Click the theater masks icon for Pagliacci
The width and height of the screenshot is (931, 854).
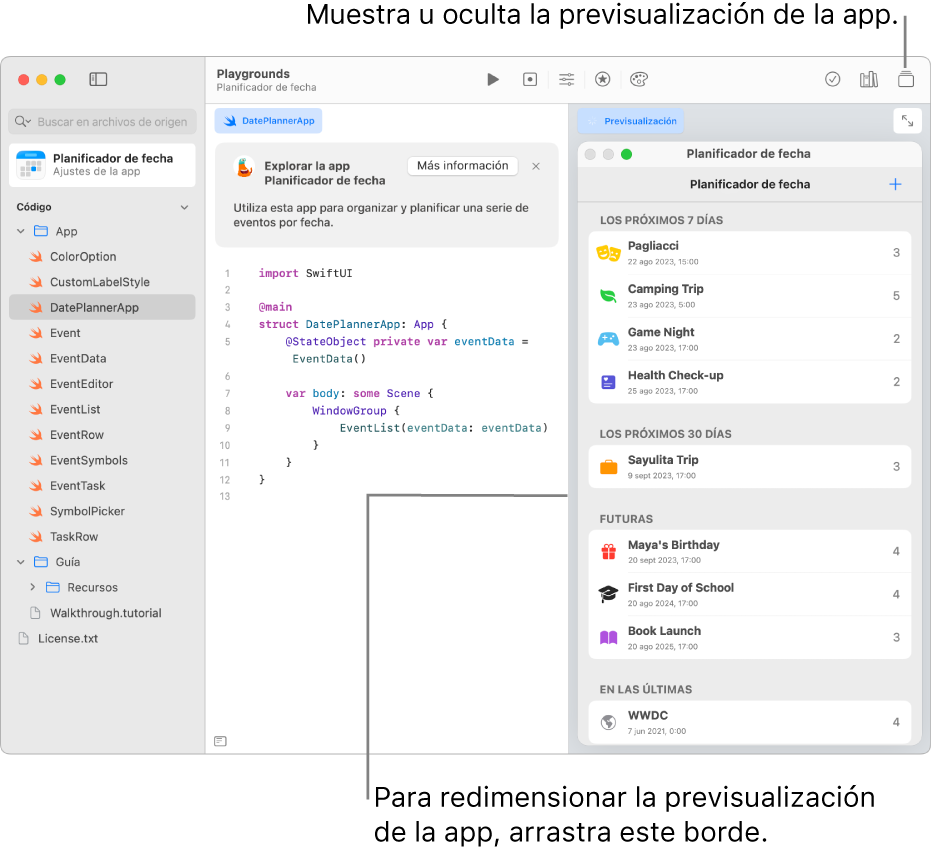[608, 254]
